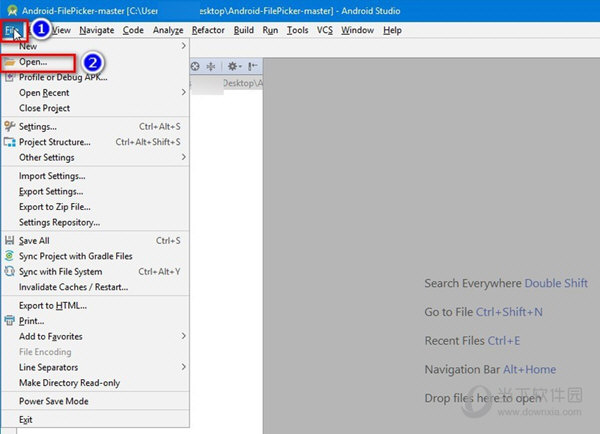Select Print... menu entry
Image resolution: width=600 pixels, height=434 pixels.
tap(95, 321)
